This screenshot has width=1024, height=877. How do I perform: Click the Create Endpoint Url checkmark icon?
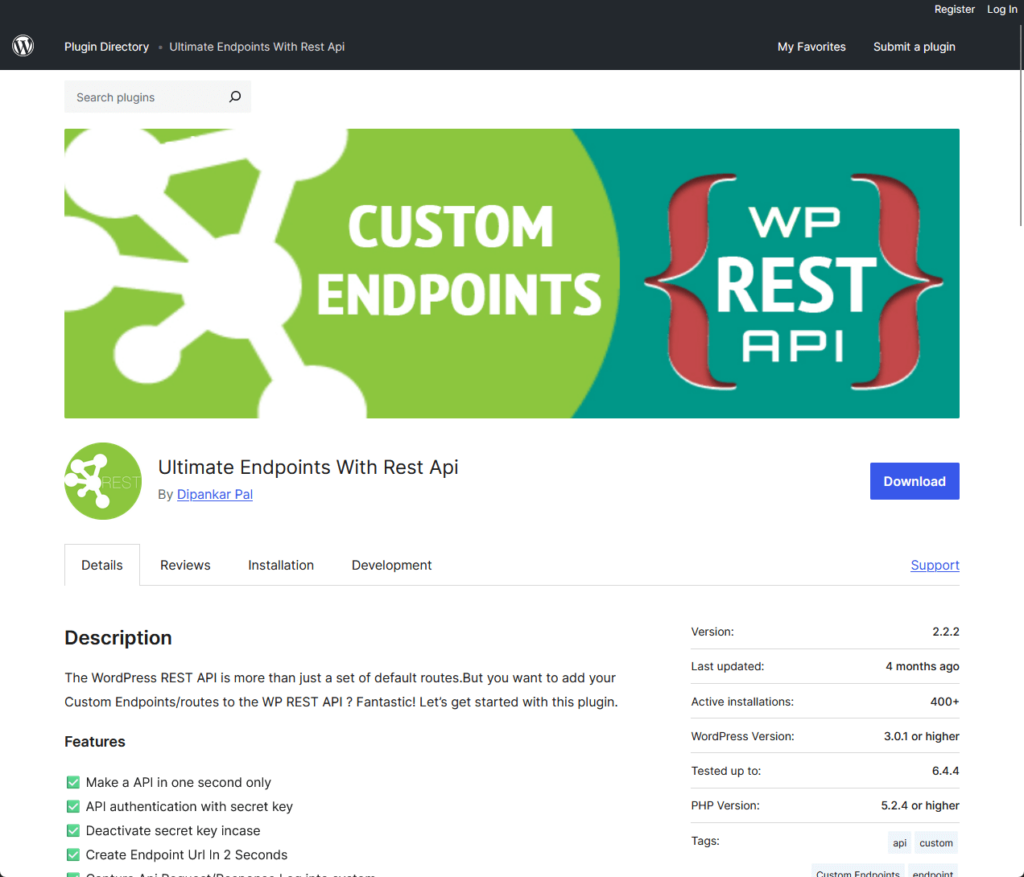[73, 855]
